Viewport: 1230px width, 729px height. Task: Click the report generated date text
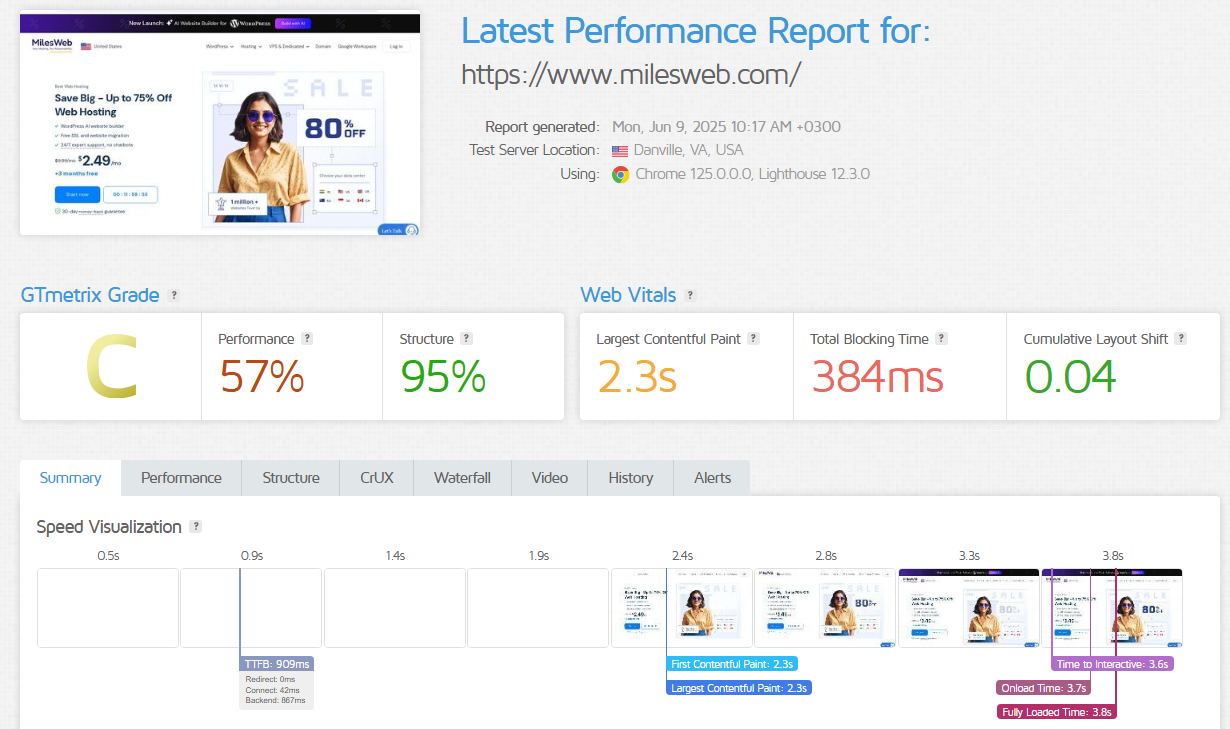[726, 127]
